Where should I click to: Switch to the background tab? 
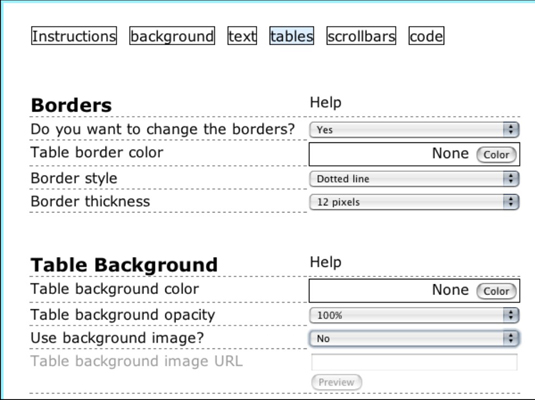[172, 36]
